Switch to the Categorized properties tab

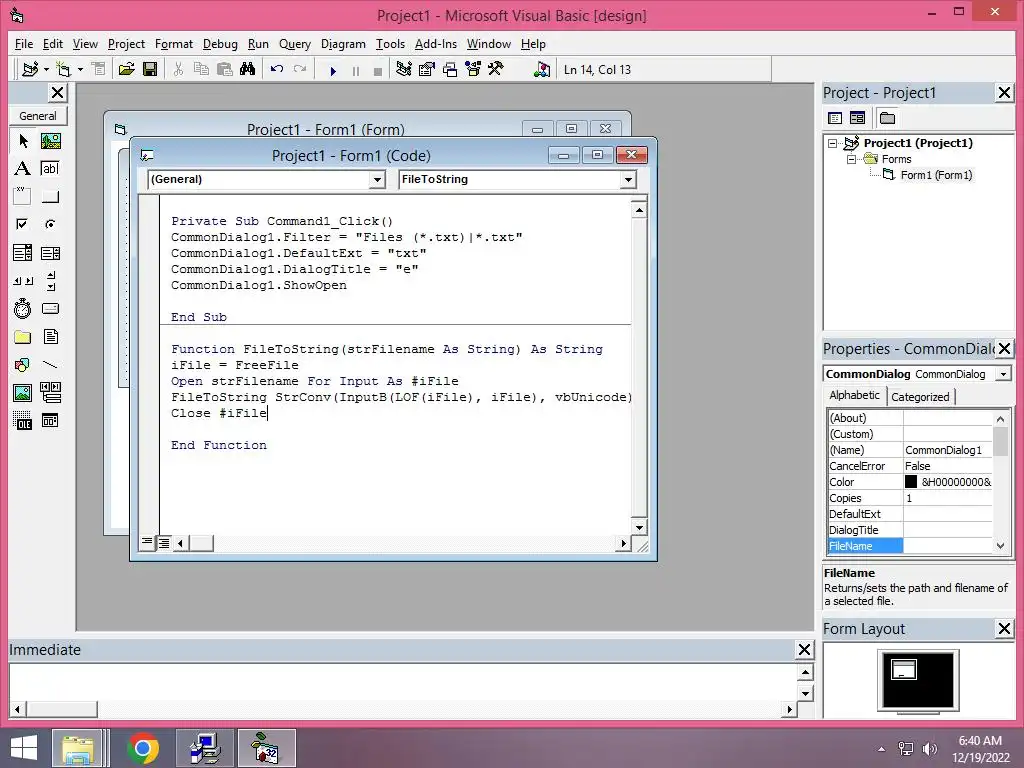point(920,397)
